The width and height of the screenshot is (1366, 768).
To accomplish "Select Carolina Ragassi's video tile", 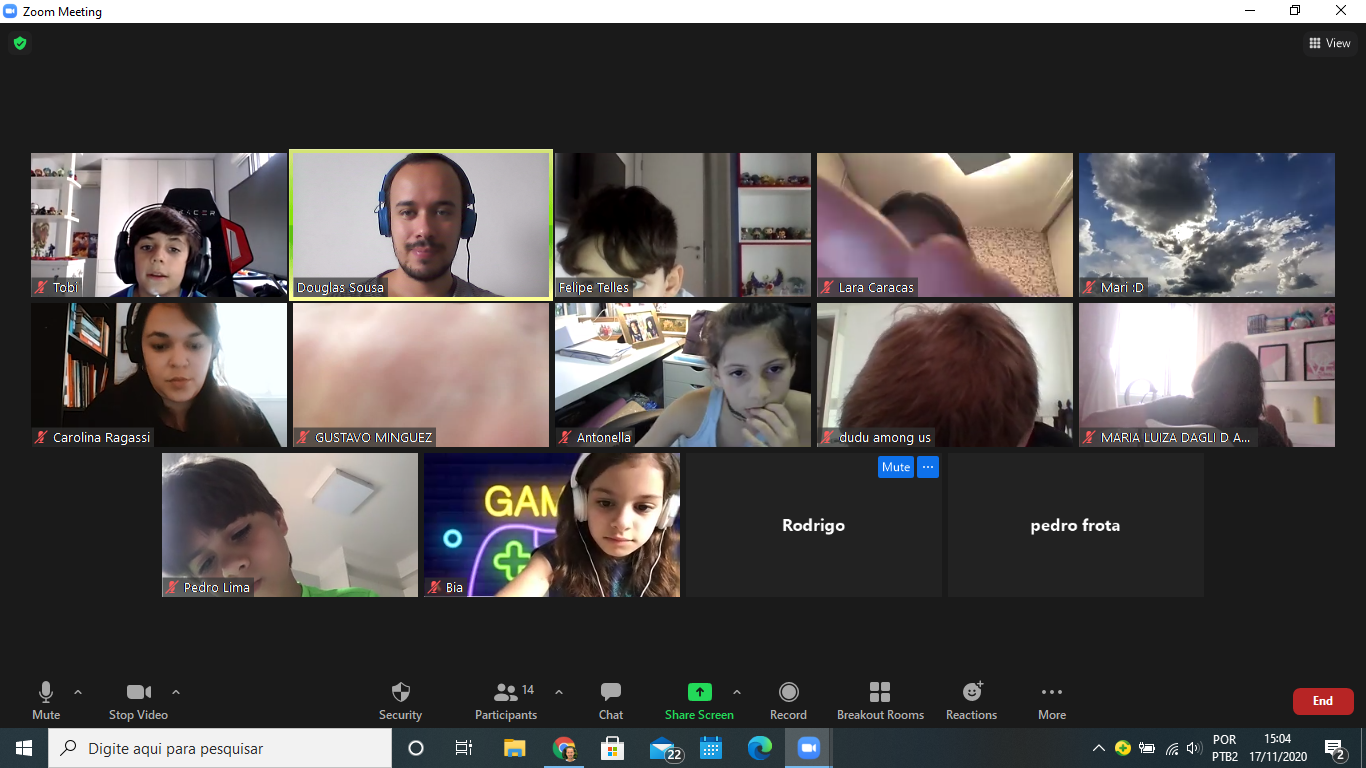I will click(x=159, y=375).
